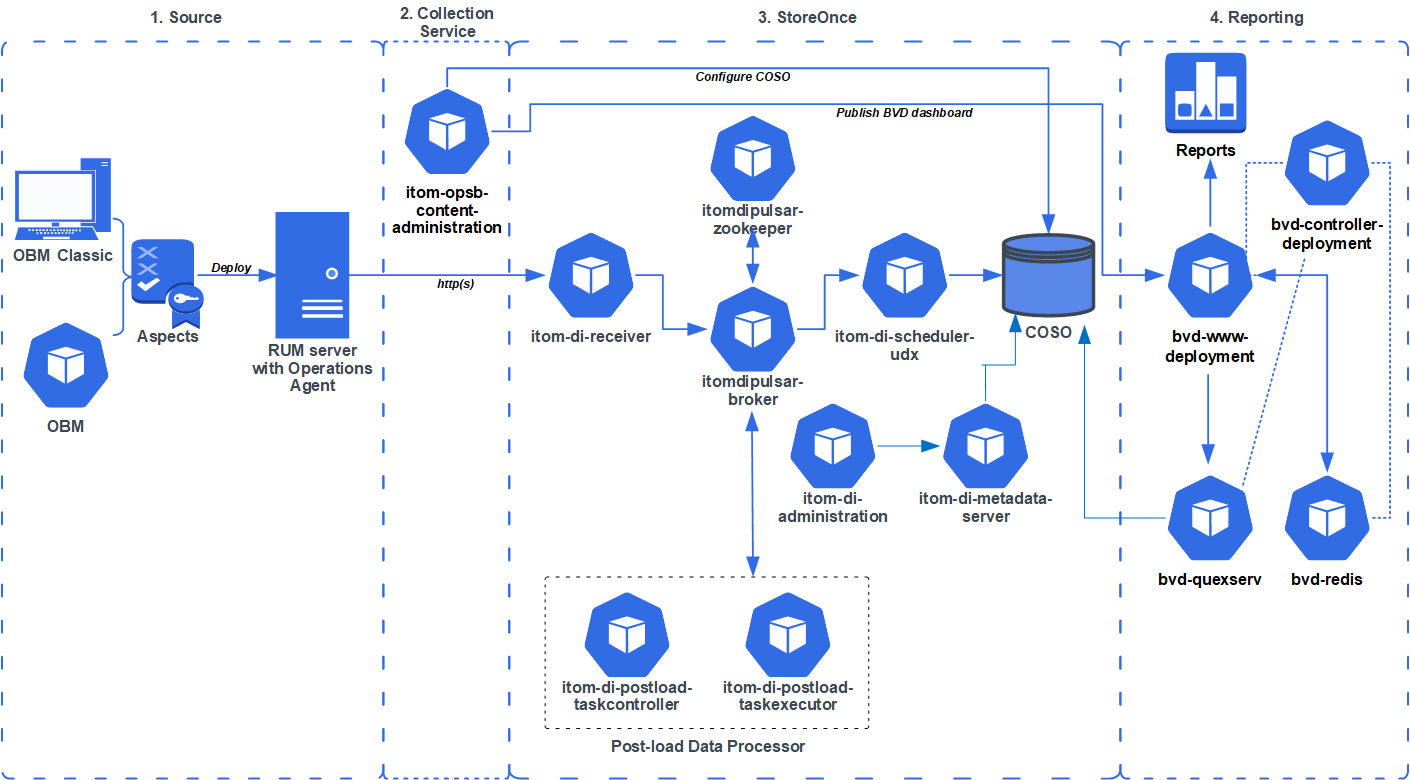Click the 'OBM Classic' text label
Screen dimensions: 1410x780
click(x=63, y=255)
